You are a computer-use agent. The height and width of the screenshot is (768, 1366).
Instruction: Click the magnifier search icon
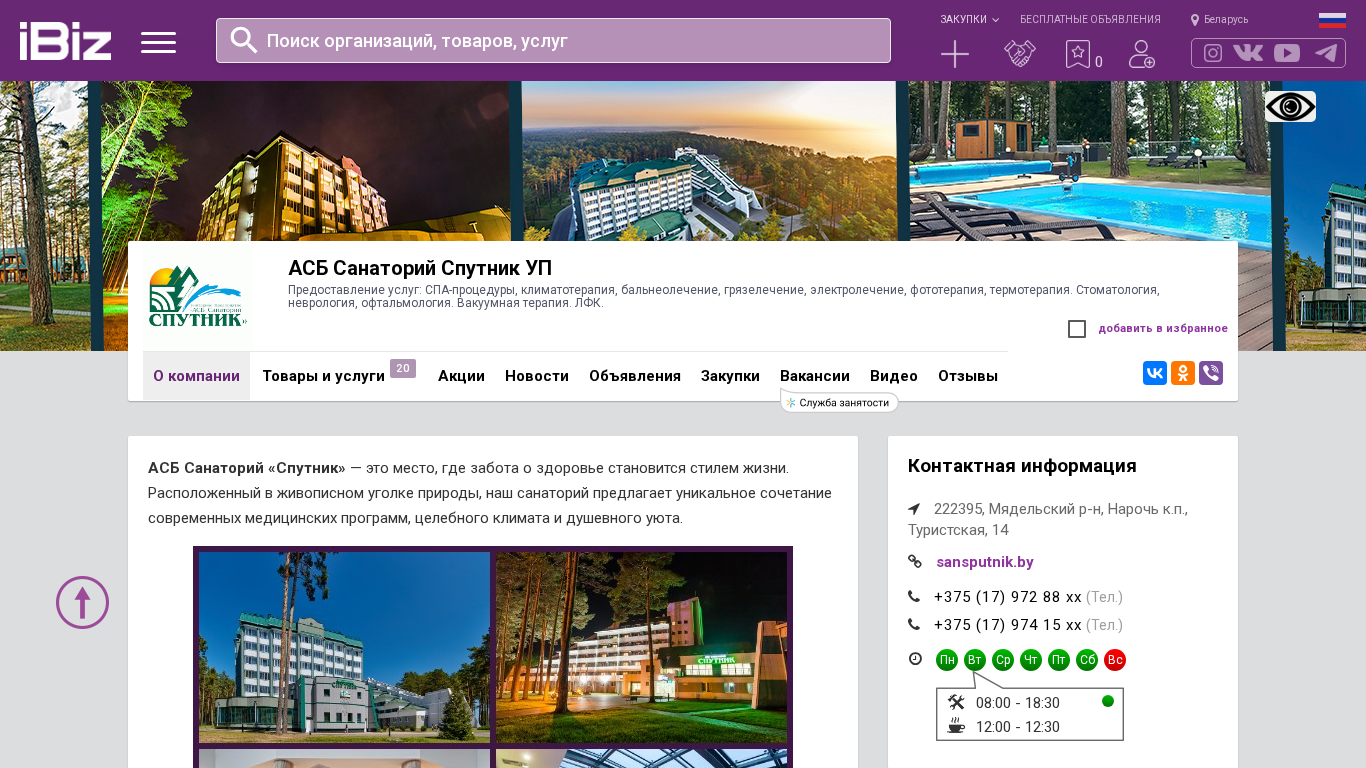pos(244,40)
